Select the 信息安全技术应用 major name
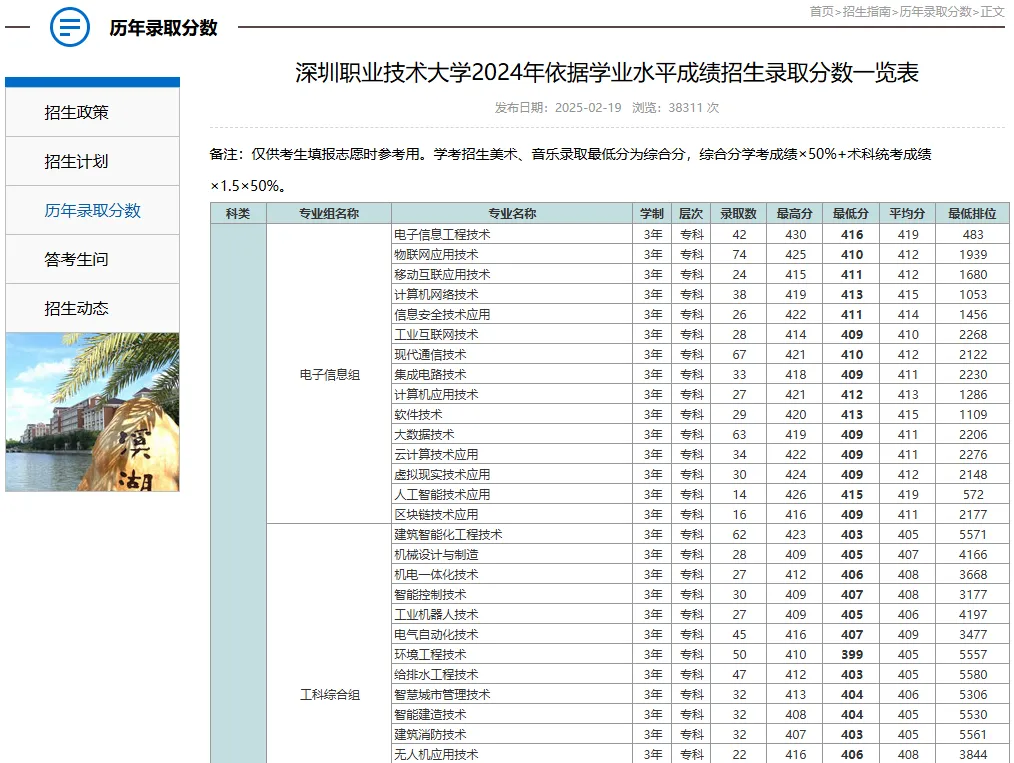 point(442,315)
